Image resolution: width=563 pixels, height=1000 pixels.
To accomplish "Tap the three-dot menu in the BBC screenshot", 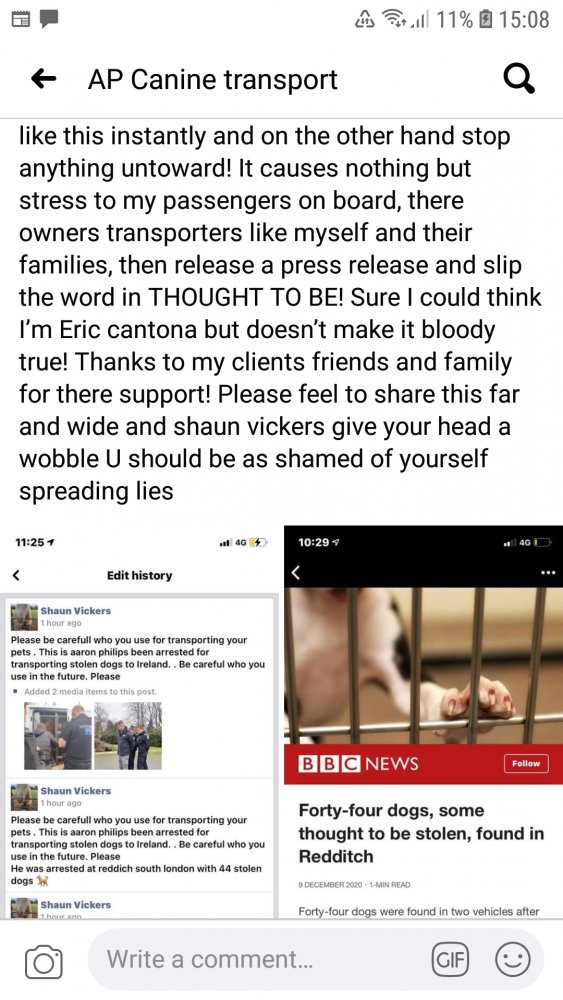I will coord(547,573).
